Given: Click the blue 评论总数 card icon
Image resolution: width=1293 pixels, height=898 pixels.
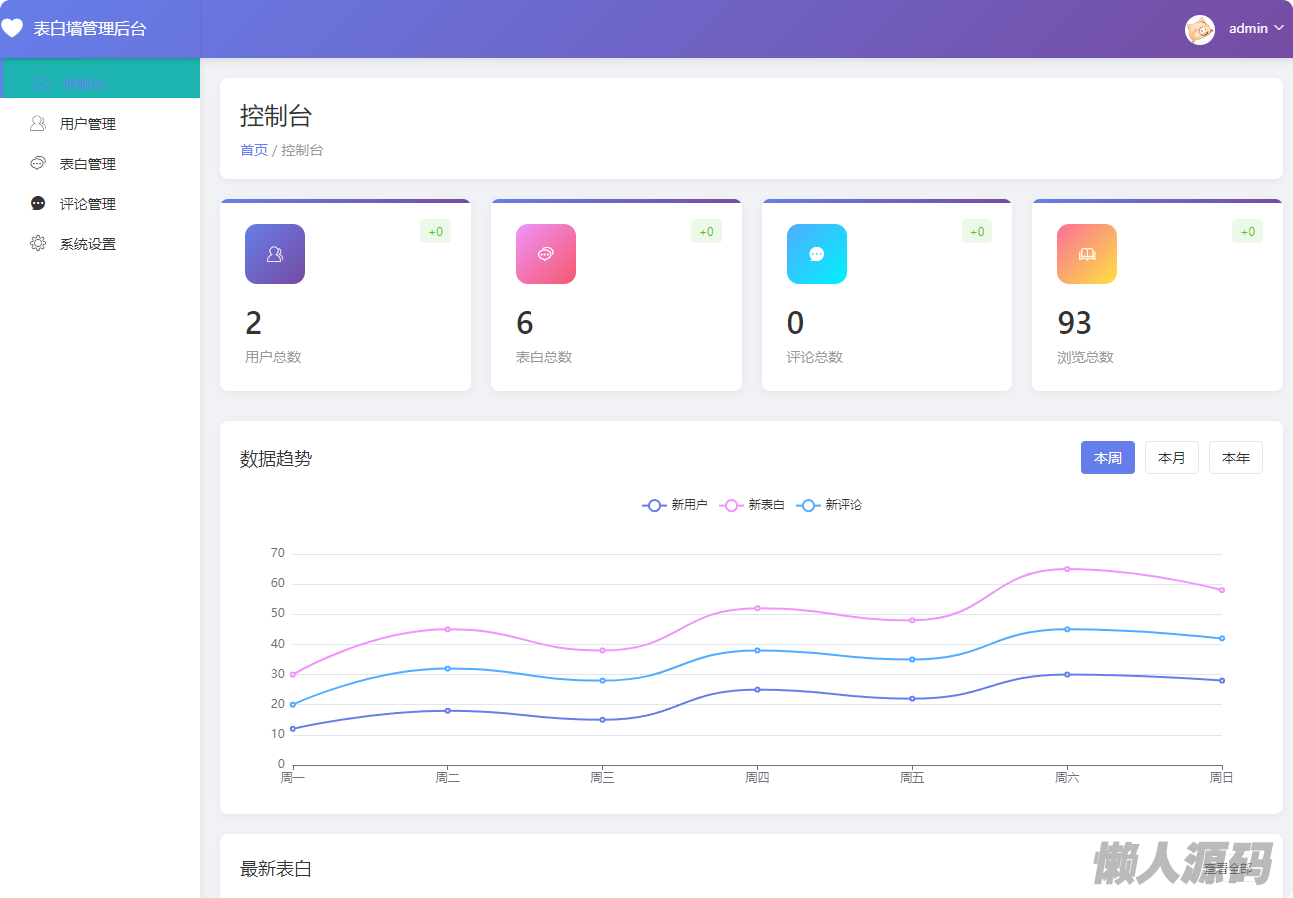Looking at the screenshot, I should pyautogui.click(x=816, y=254).
